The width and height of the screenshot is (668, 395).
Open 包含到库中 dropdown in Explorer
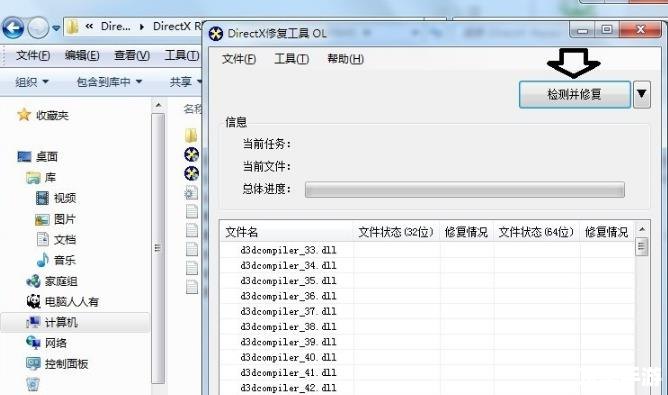(109, 81)
